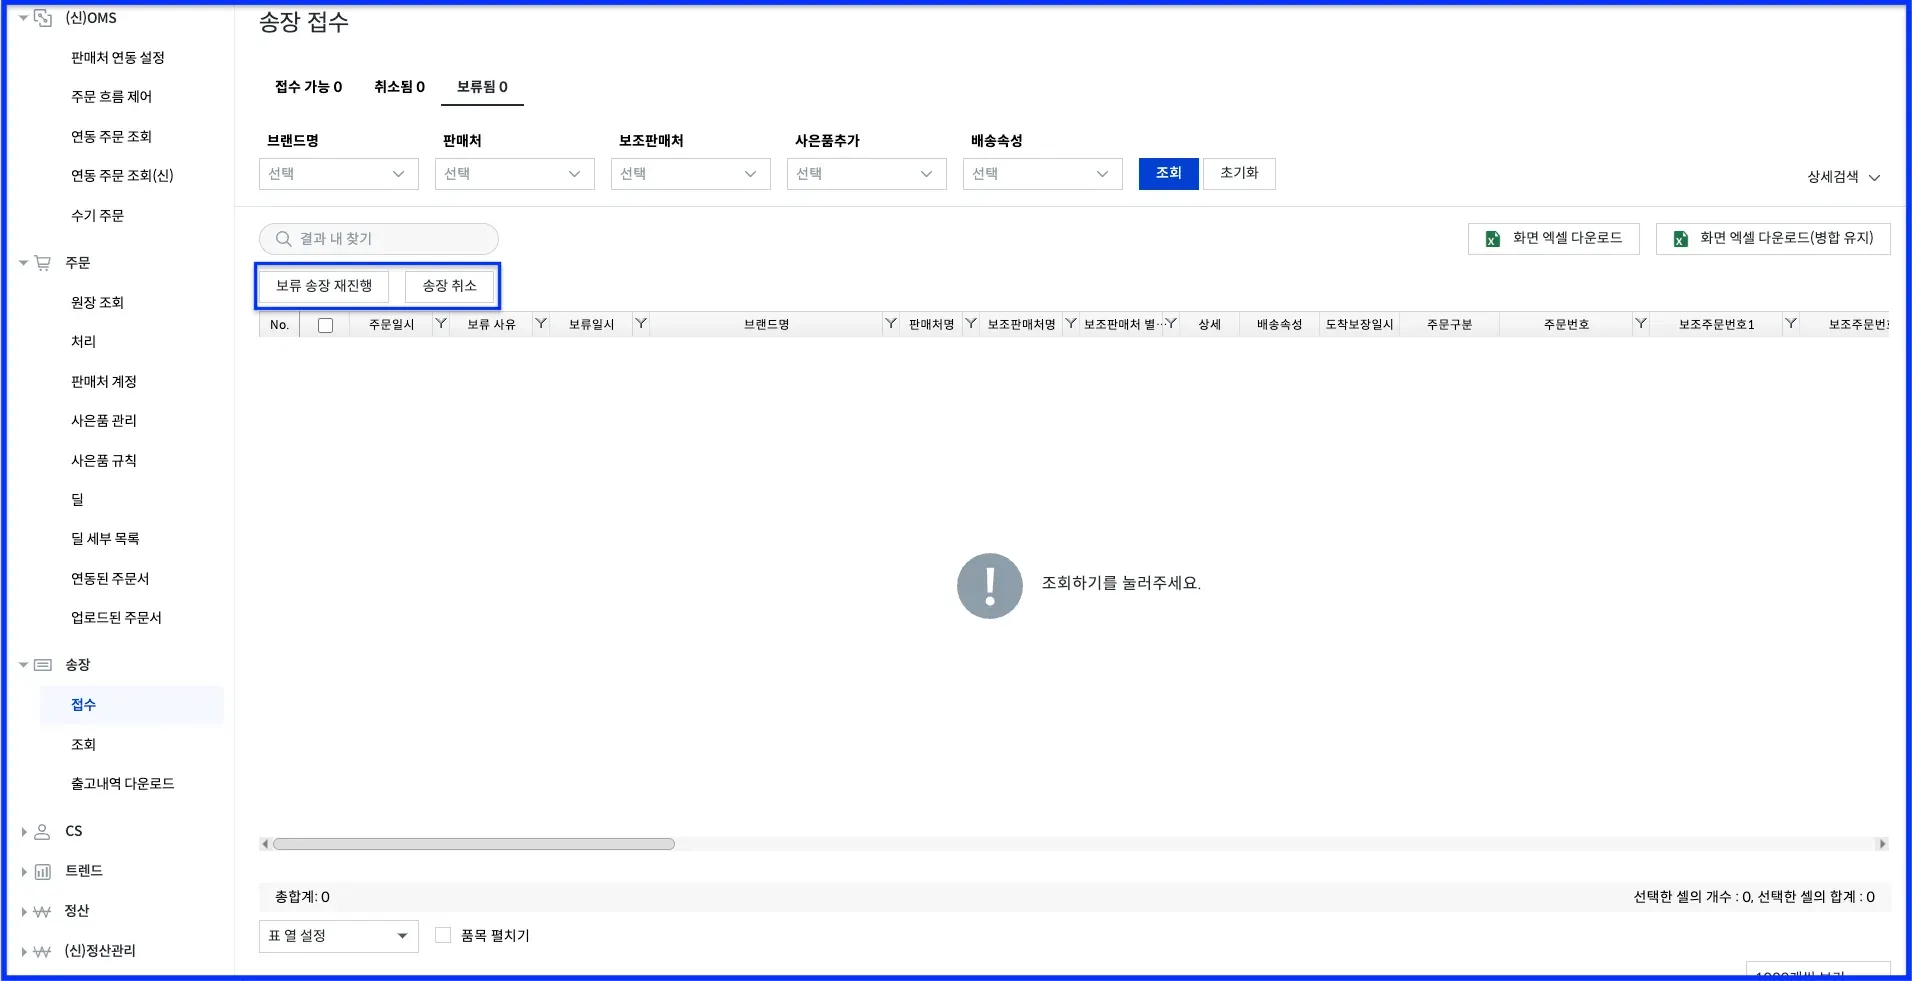The height and width of the screenshot is (981, 1912).
Task: Click the 보류 송장 재진행 button
Action: [324, 286]
